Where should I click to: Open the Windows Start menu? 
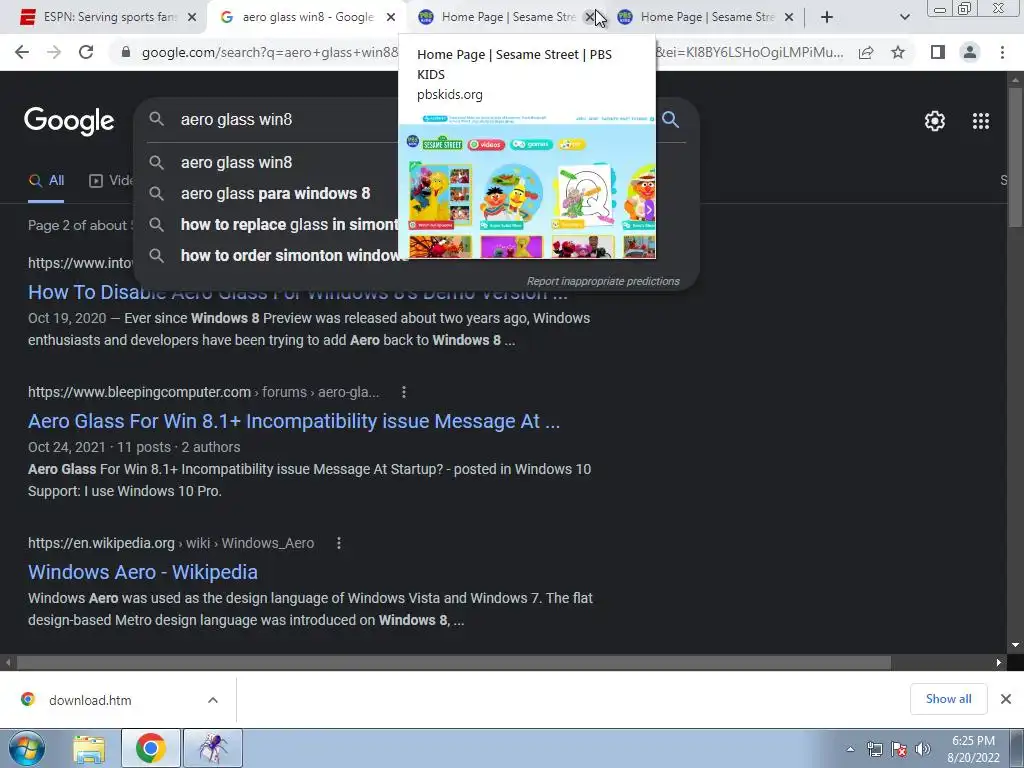coord(27,749)
